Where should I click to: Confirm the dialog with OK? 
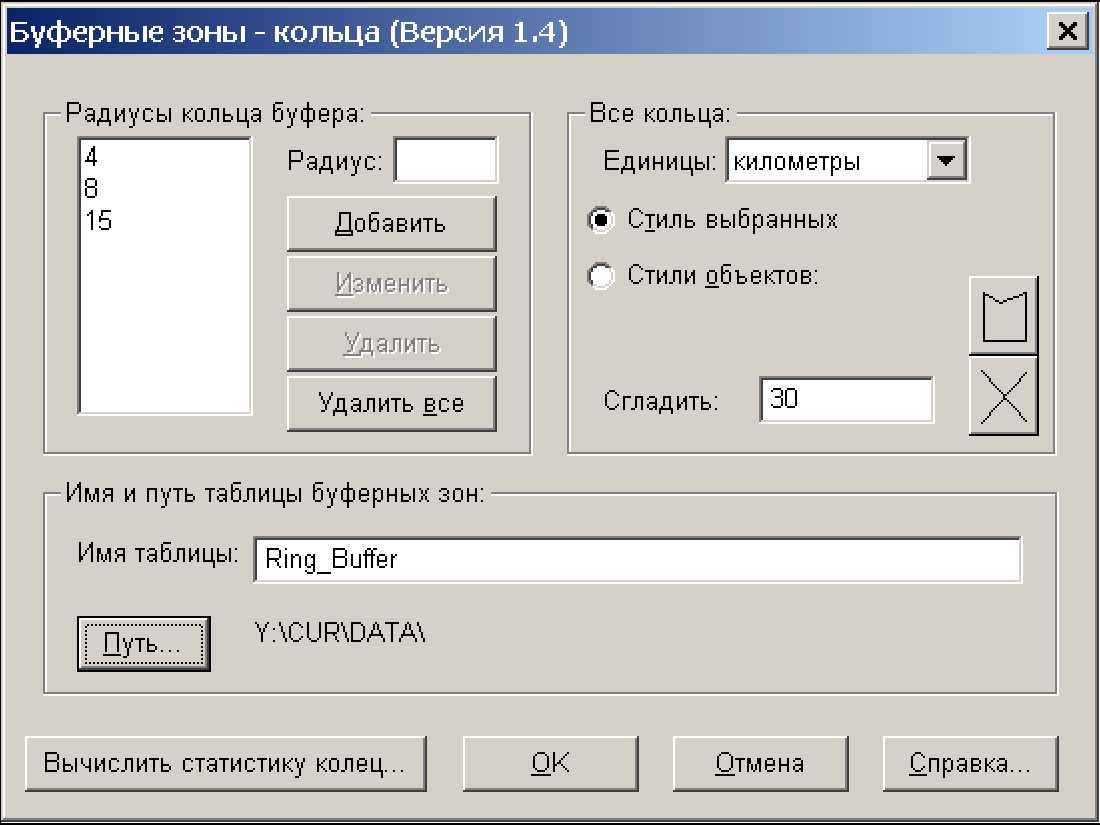click(550, 764)
